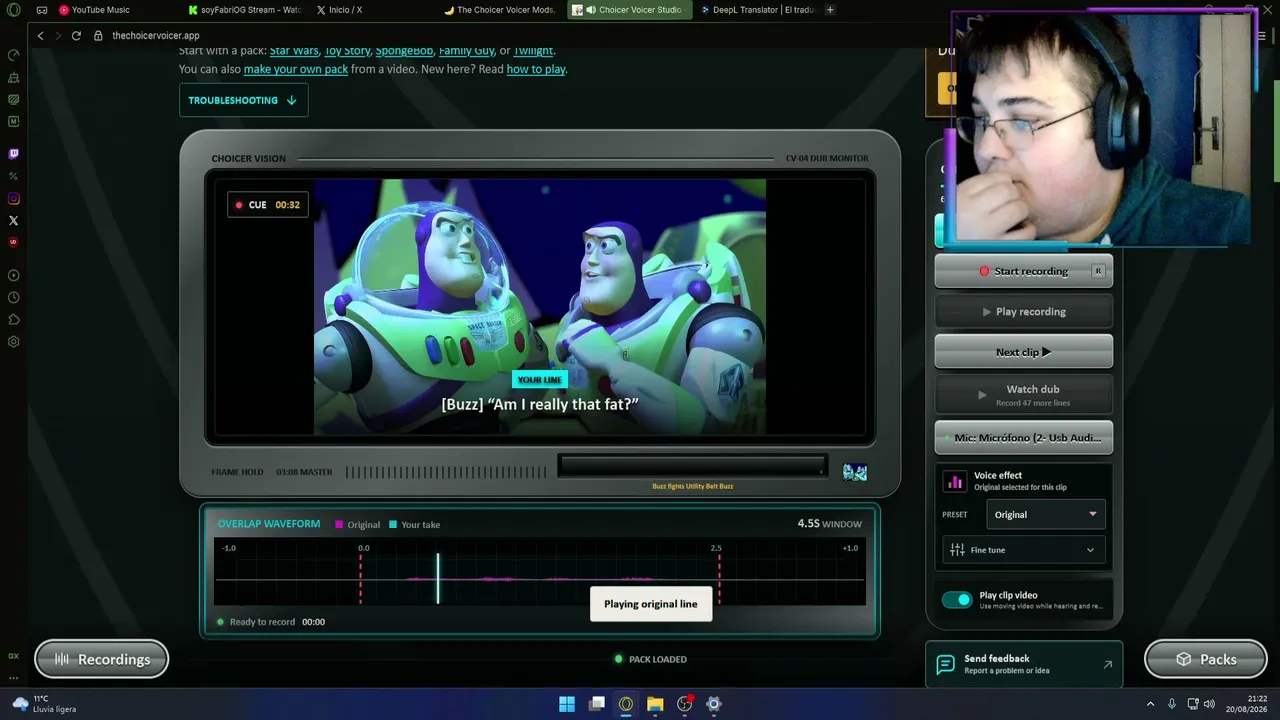Open browser history clock icon in sidebar

click(x=13, y=298)
